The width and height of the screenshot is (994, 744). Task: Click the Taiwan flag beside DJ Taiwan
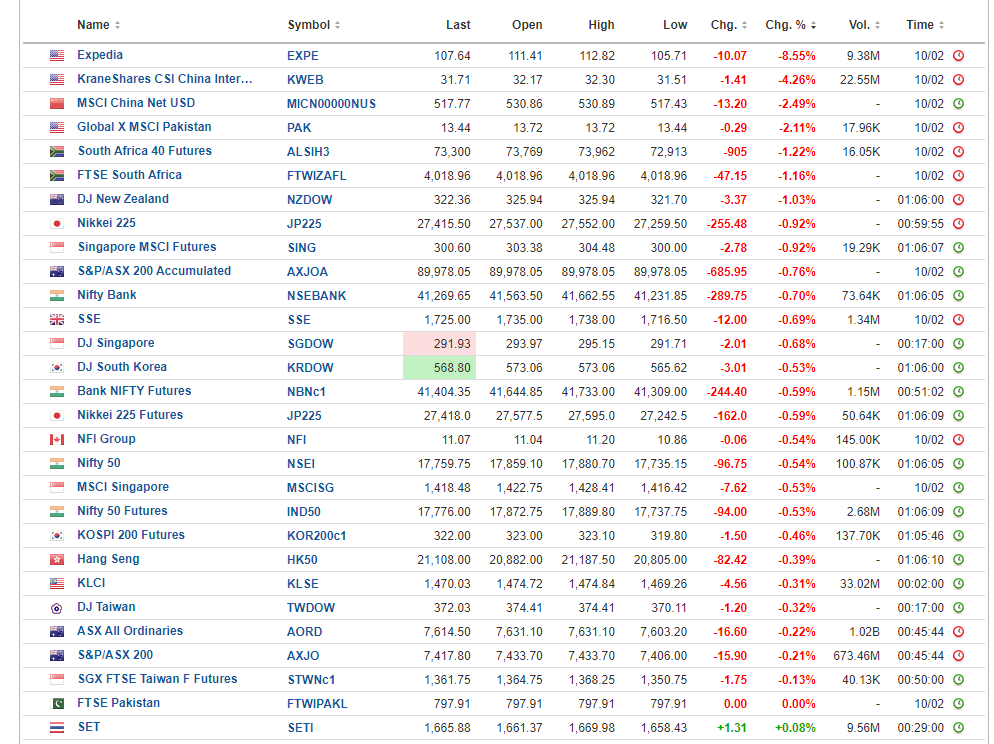[57, 608]
